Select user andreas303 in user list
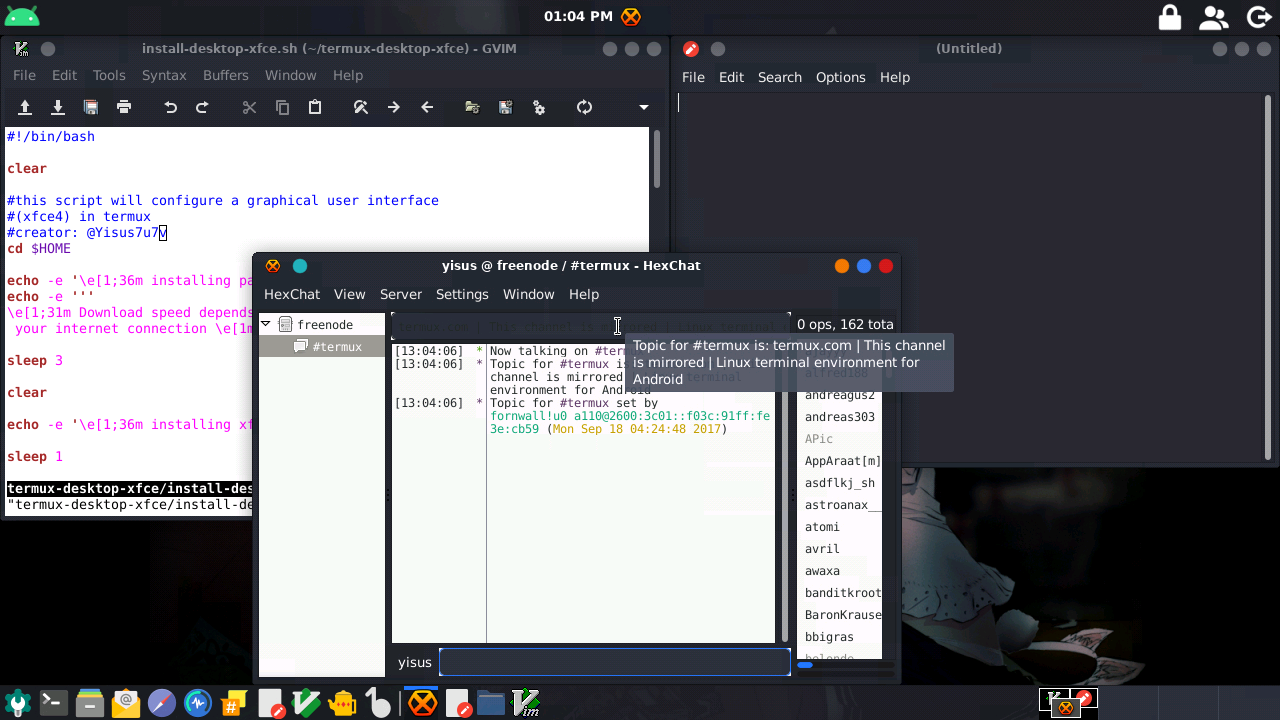The image size is (1280, 720). (840, 417)
